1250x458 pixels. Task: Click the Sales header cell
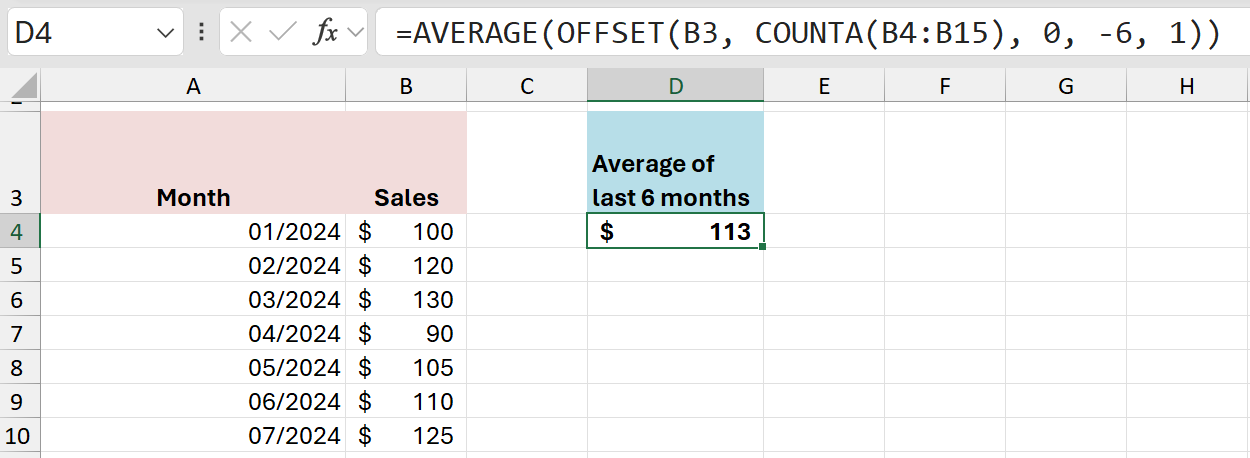point(406,162)
